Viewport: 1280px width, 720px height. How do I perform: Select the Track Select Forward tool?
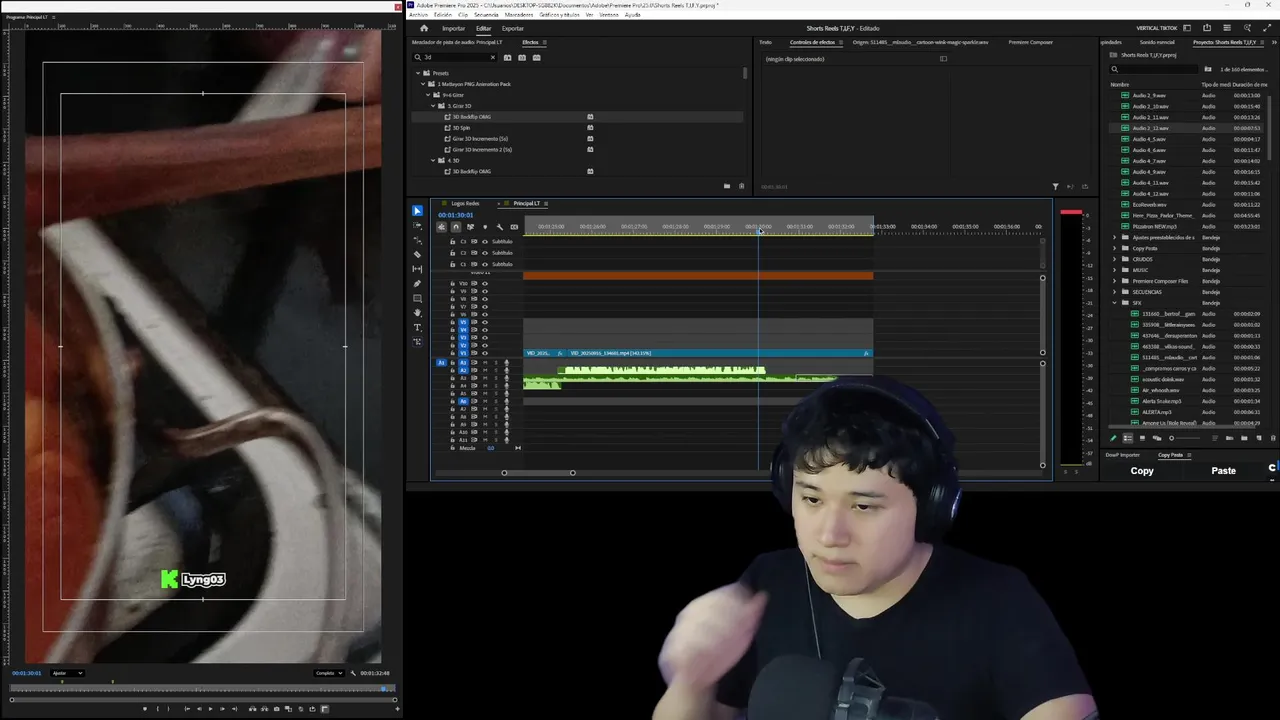[x=417, y=225]
